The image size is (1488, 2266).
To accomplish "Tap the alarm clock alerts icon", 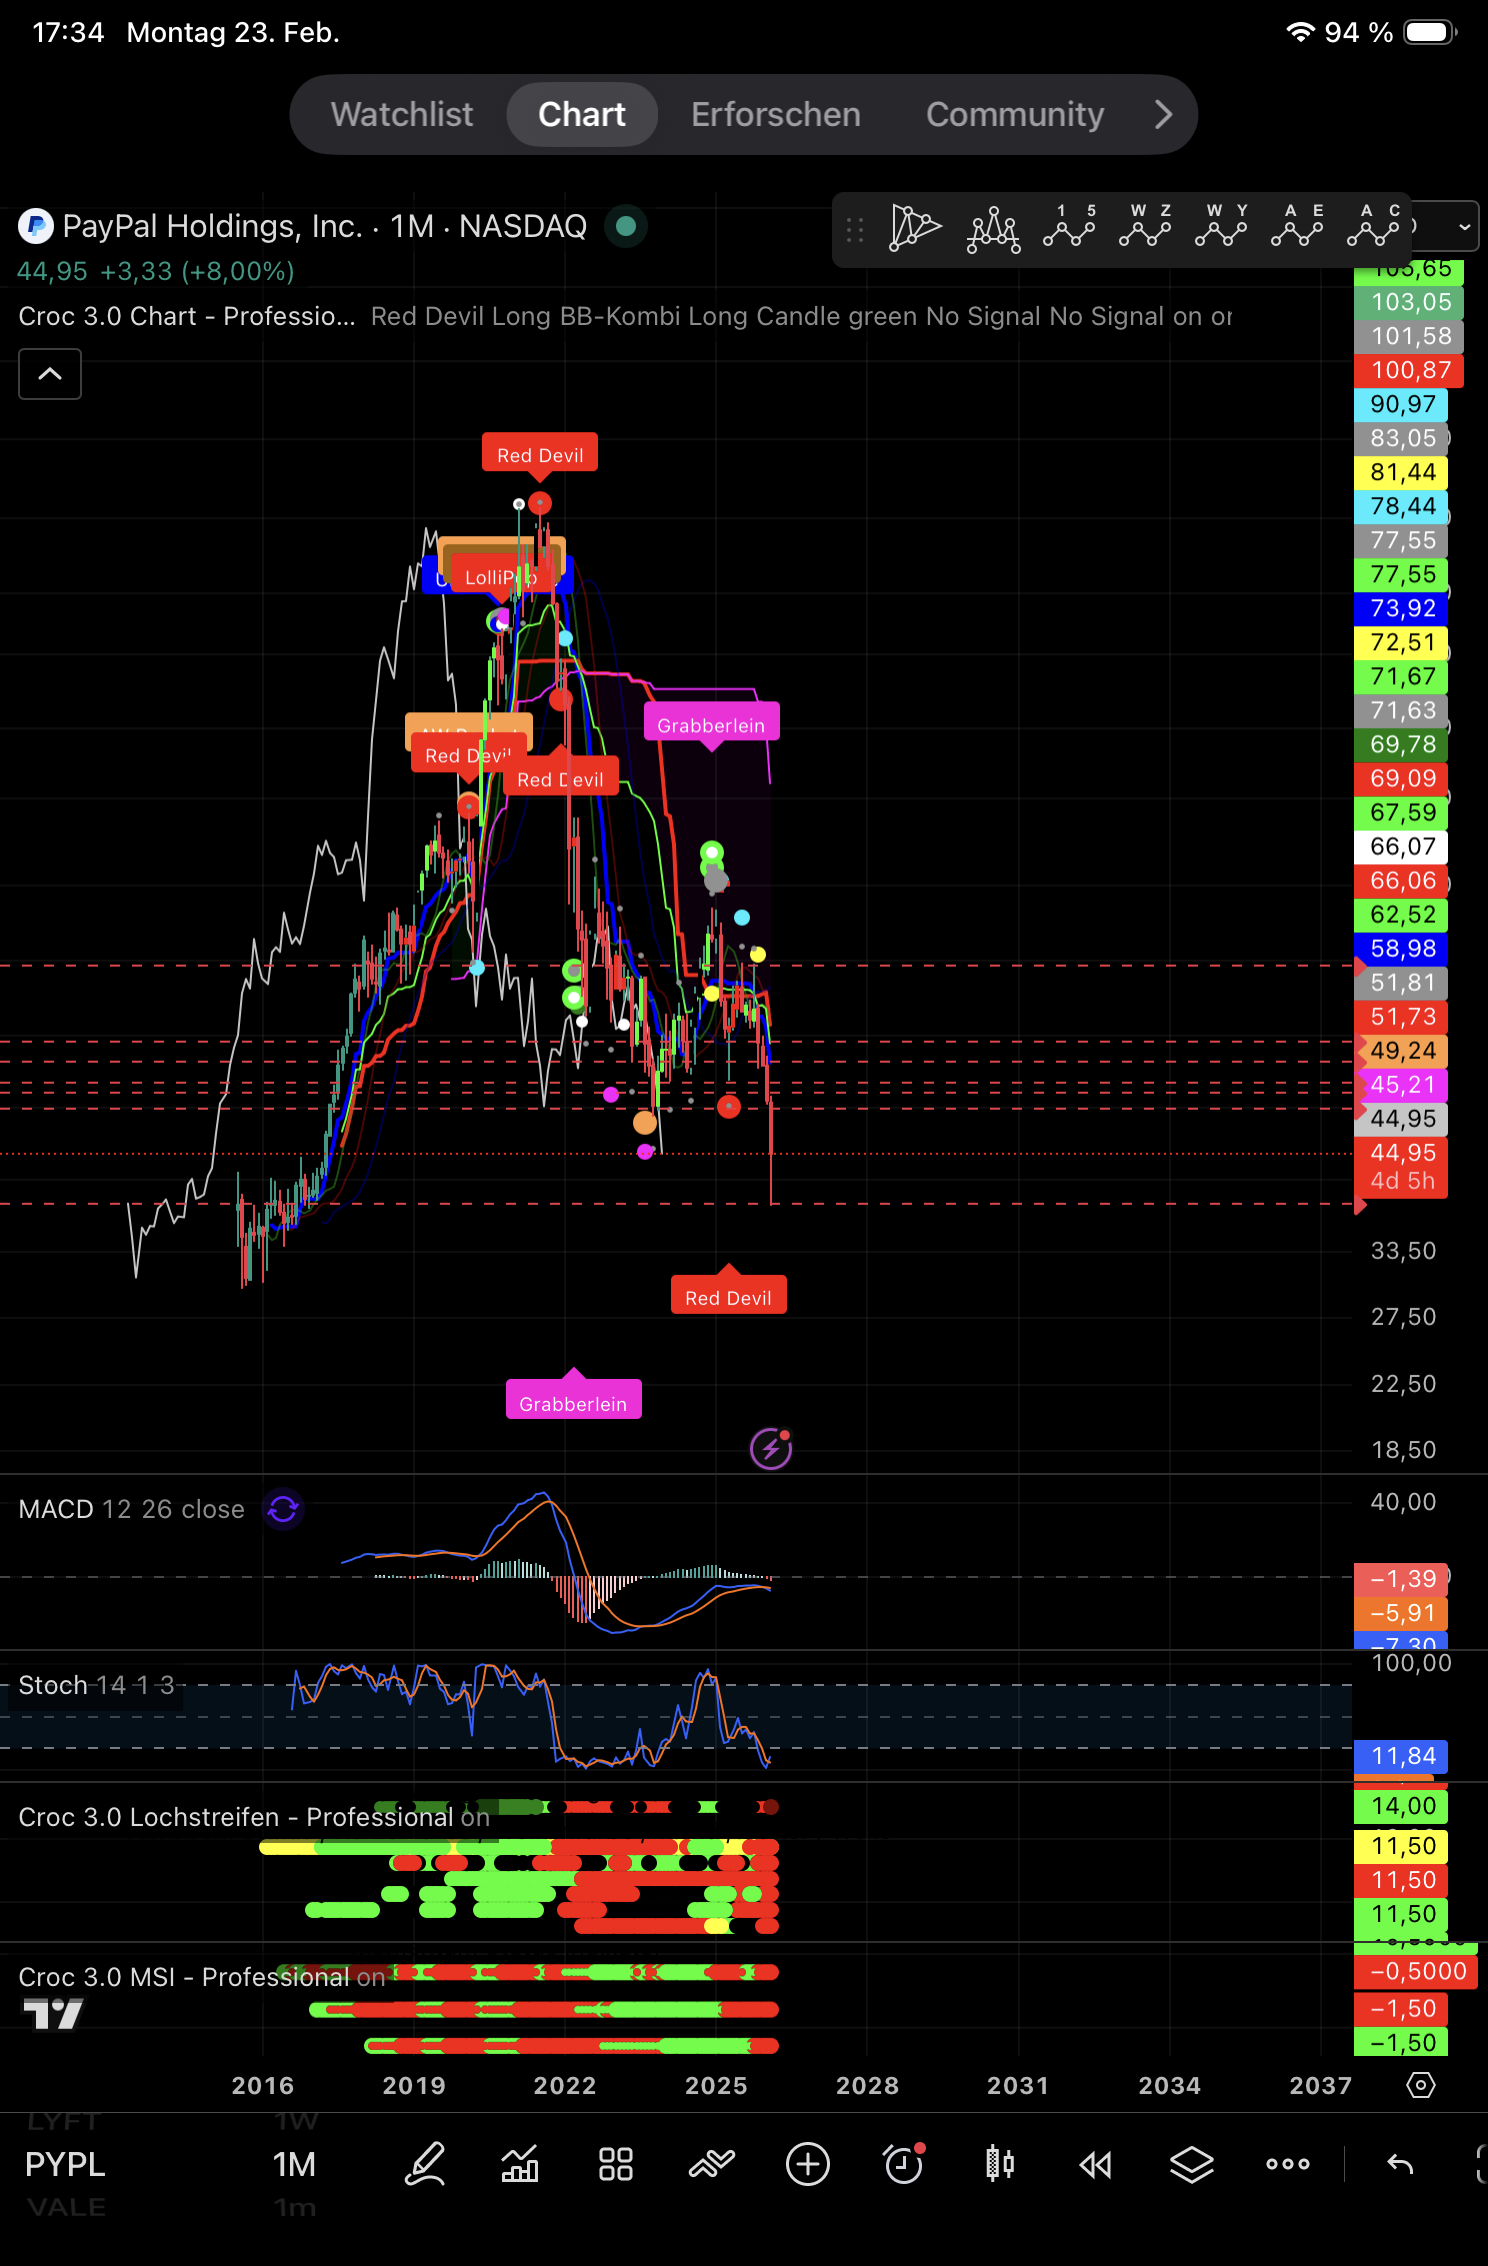I will click(904, 2165).
